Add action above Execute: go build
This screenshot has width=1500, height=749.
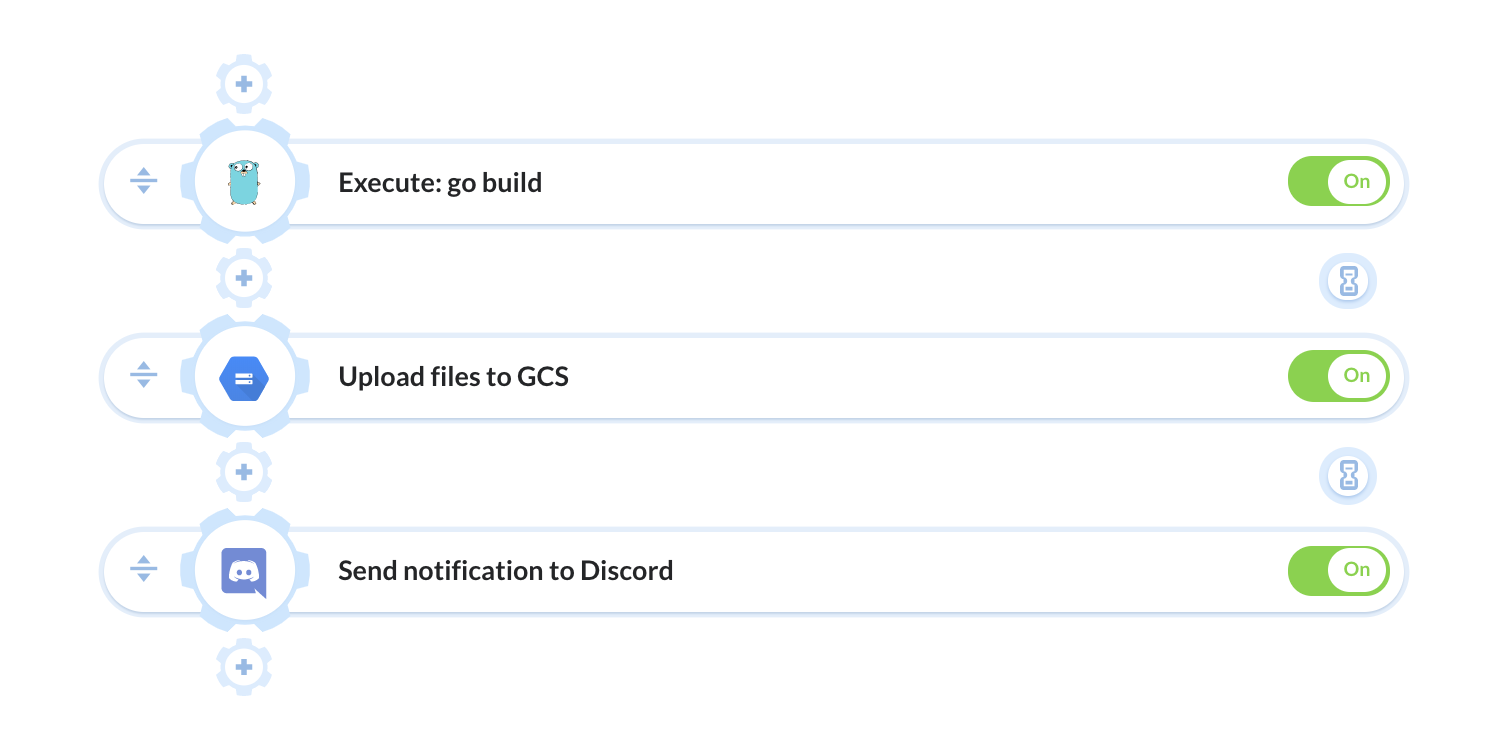click(x=244, y=83)
